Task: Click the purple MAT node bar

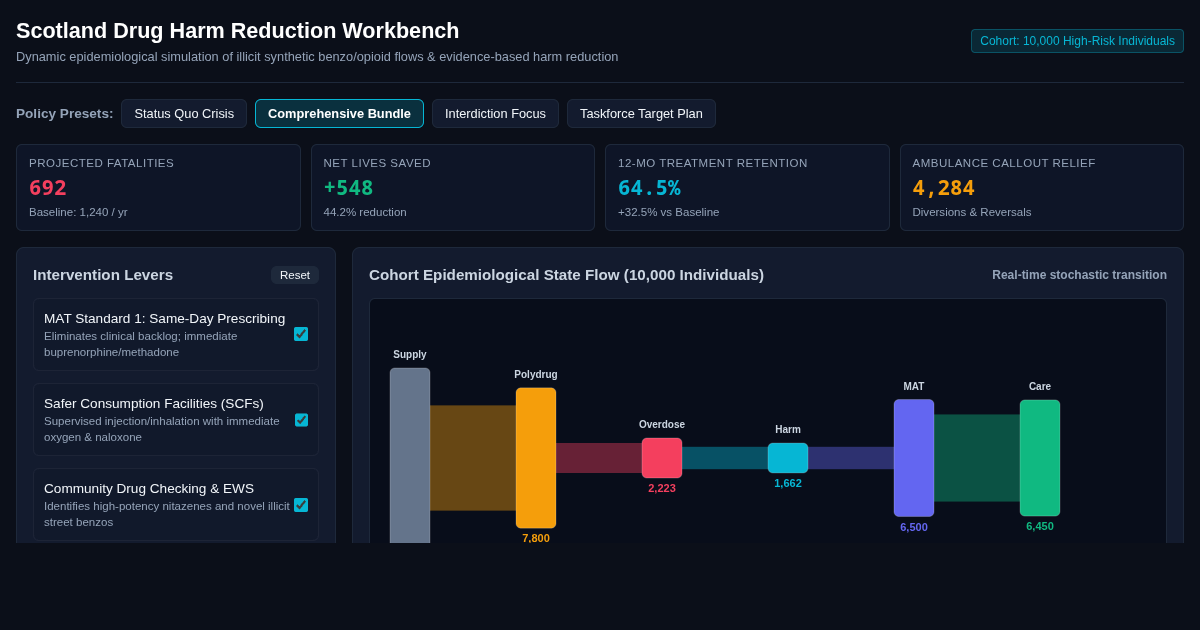Action: [914, 458]
